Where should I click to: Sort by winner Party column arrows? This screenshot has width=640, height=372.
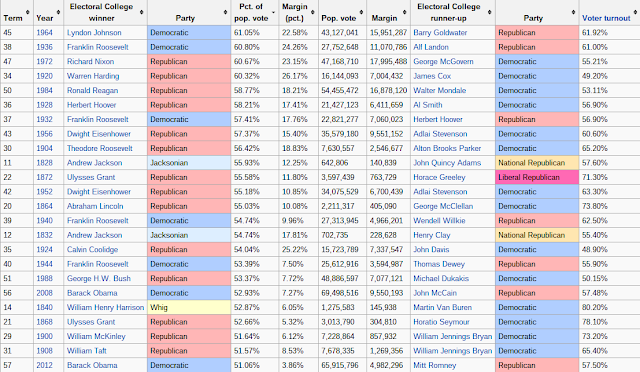pyautogui.click(x=225, y=12)
